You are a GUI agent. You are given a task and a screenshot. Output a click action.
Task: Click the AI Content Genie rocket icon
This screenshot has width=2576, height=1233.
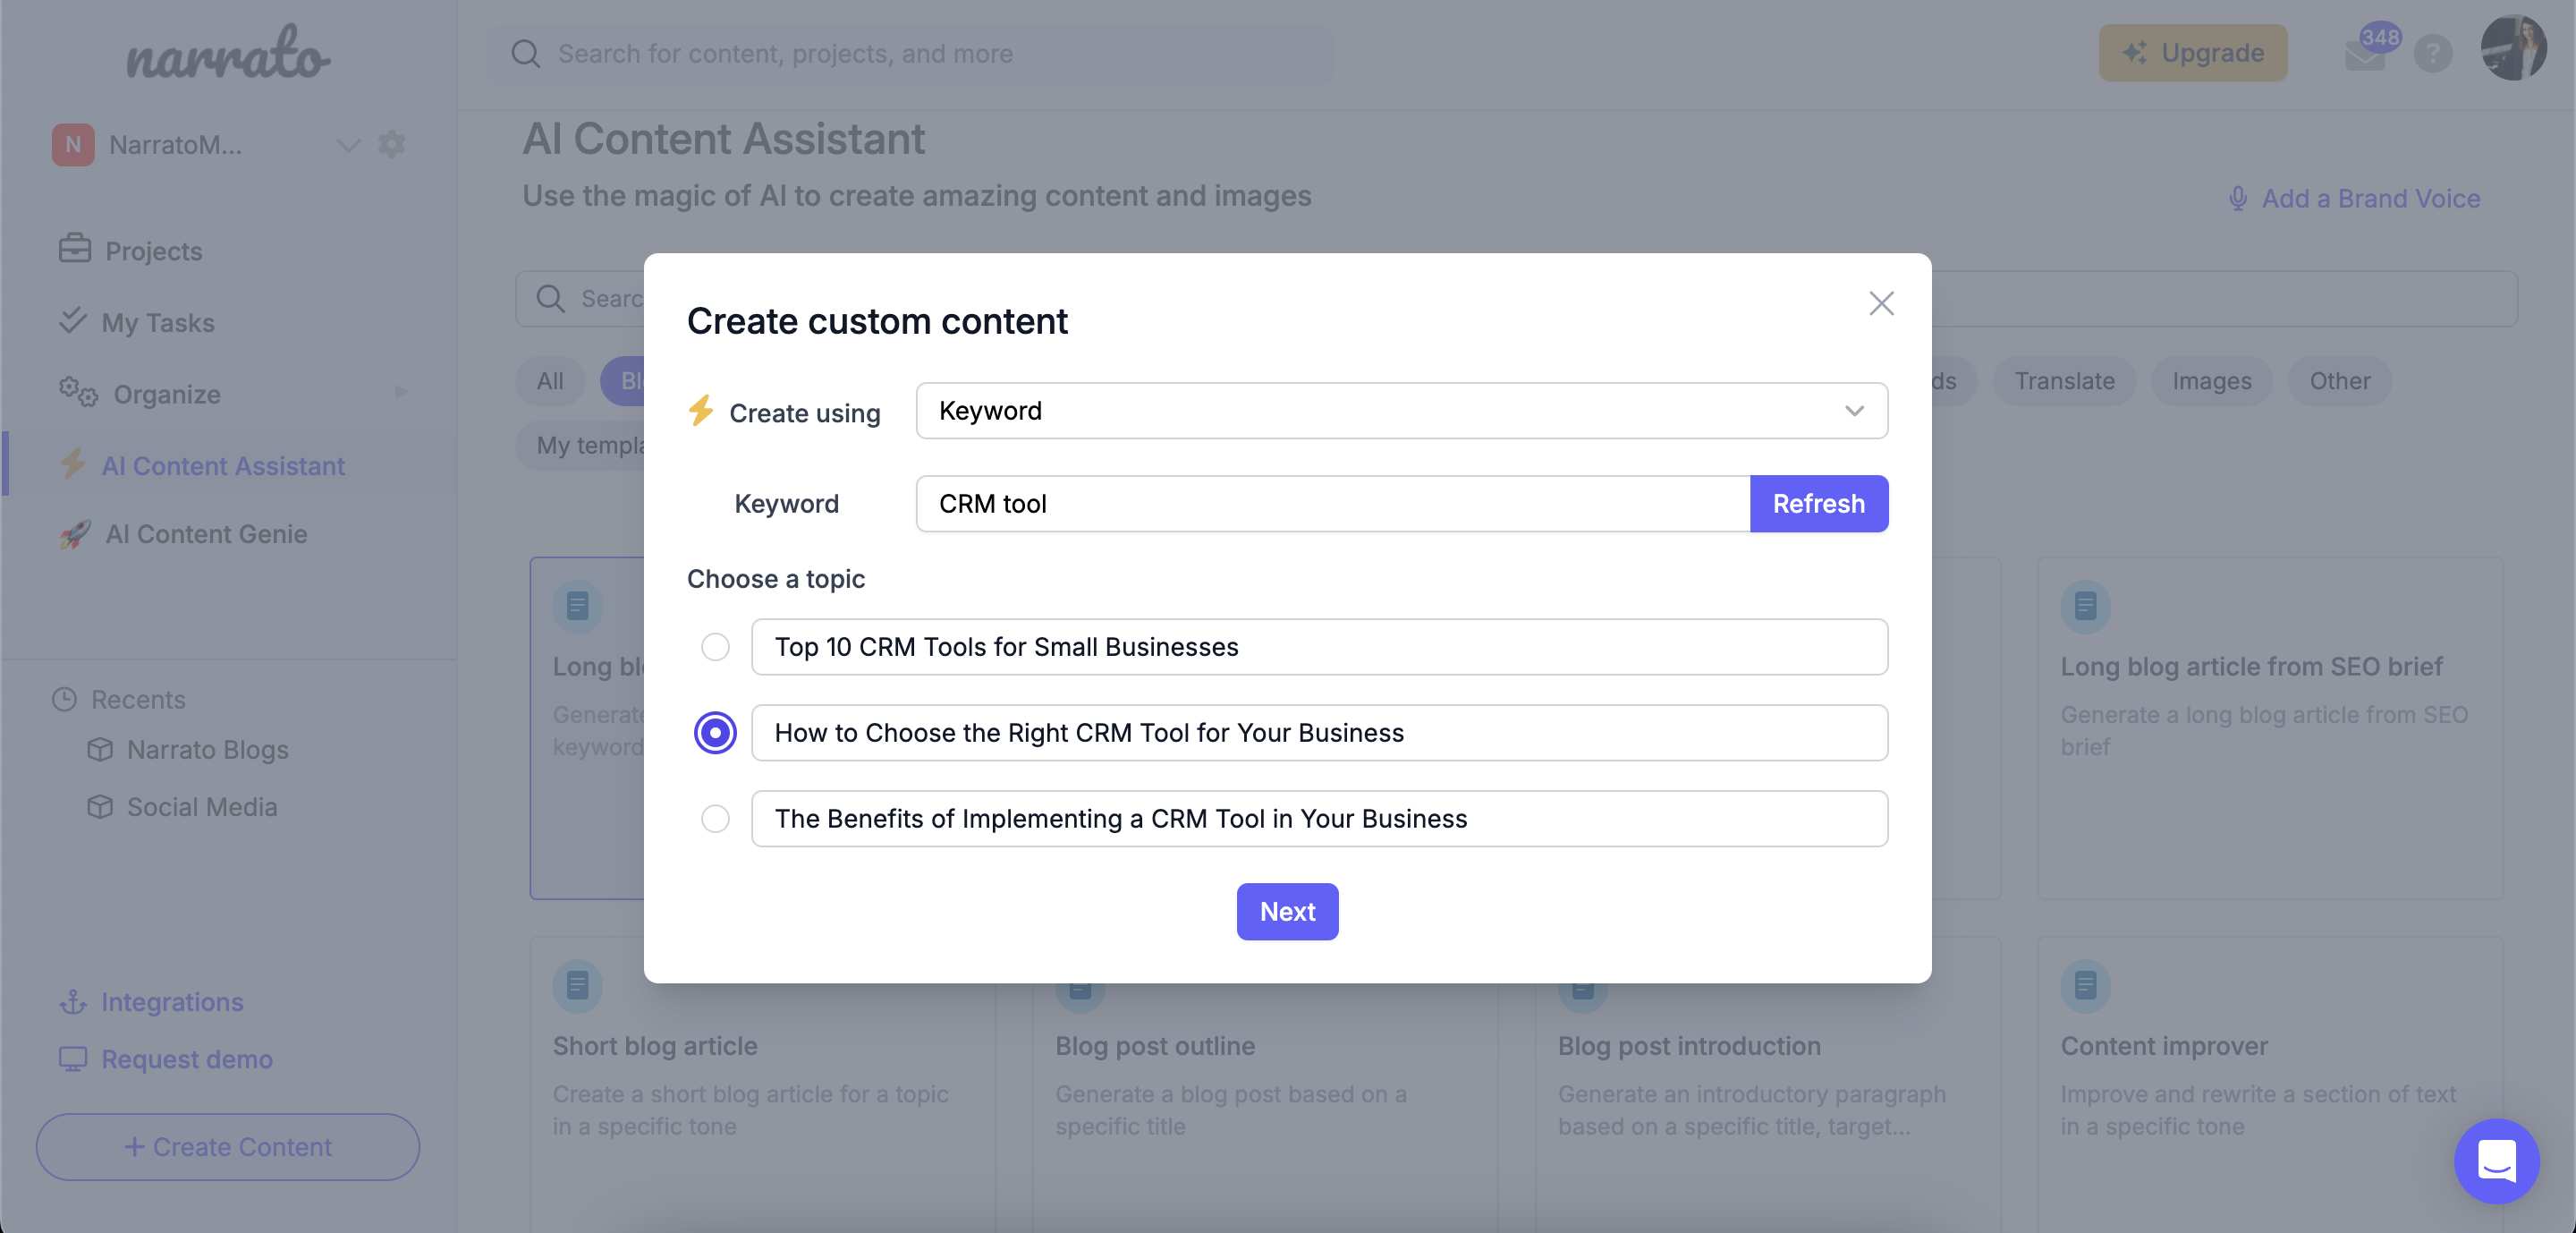[x=74, y=534]
